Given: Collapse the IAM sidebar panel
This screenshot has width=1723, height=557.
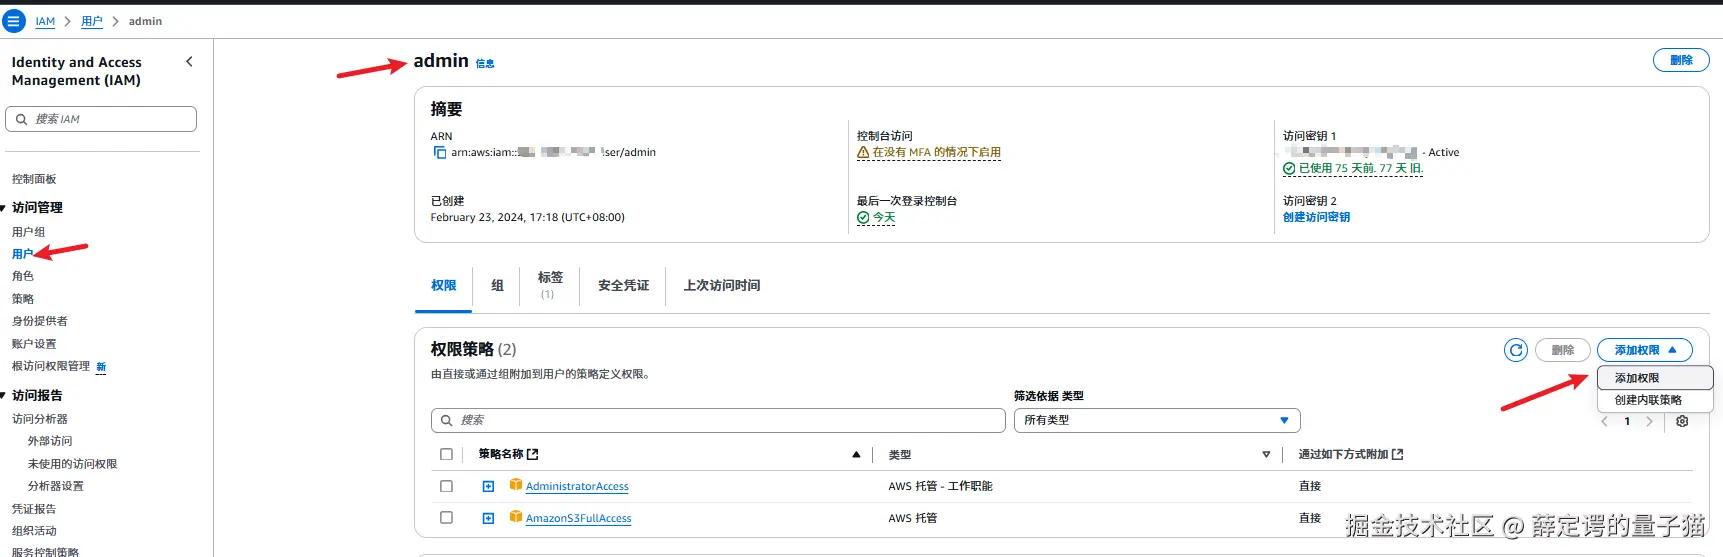Looking at the screenshot, I should pos(190,62).
